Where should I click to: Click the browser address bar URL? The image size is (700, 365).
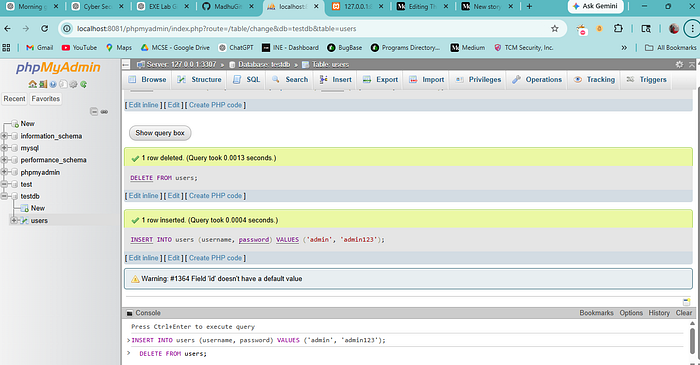tap(217, 29)
